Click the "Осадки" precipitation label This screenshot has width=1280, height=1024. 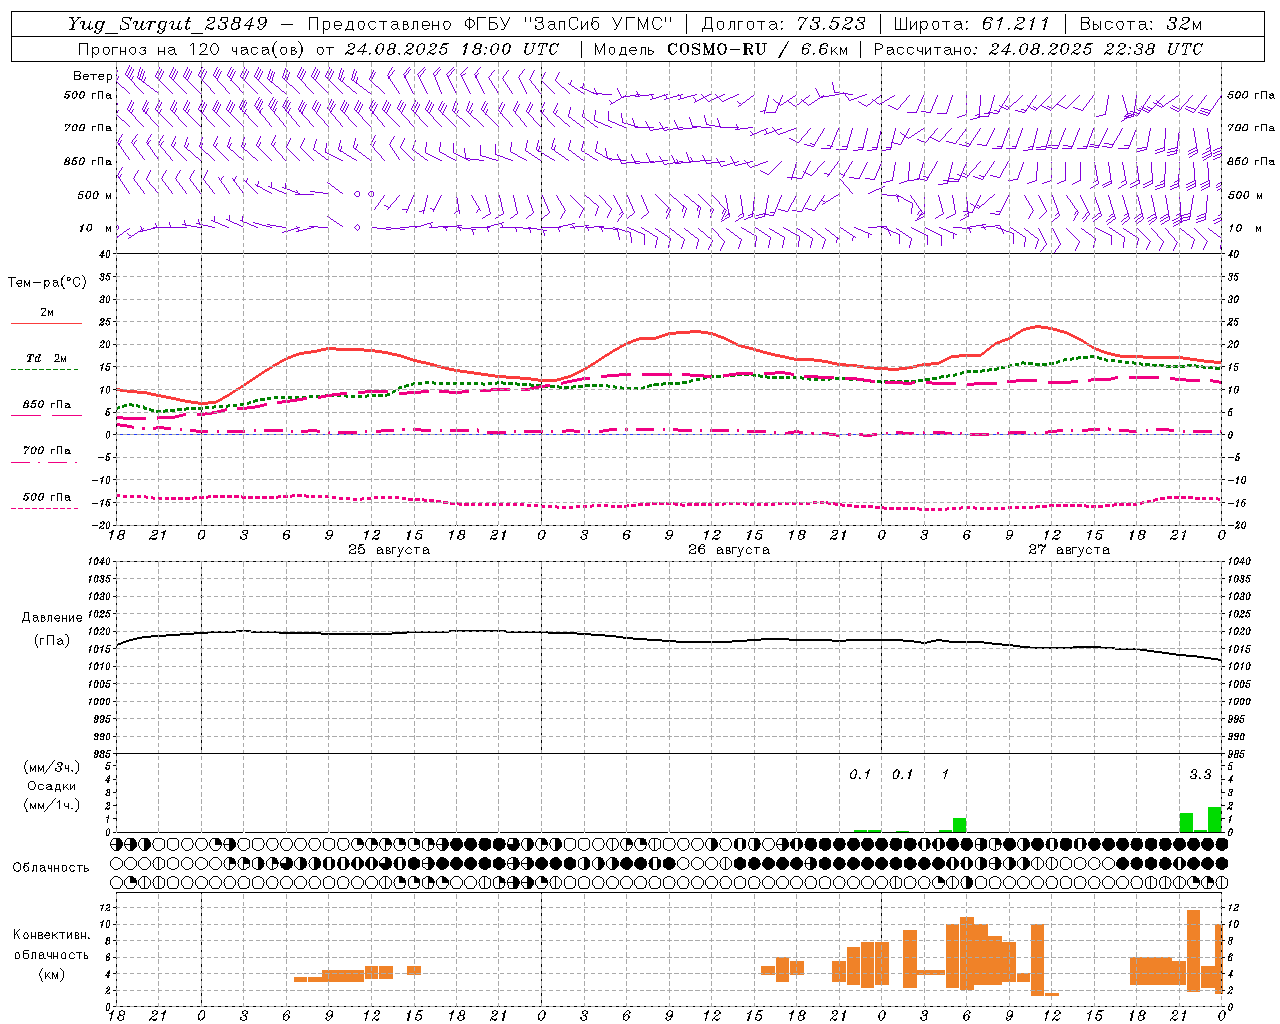pos(52,786)
